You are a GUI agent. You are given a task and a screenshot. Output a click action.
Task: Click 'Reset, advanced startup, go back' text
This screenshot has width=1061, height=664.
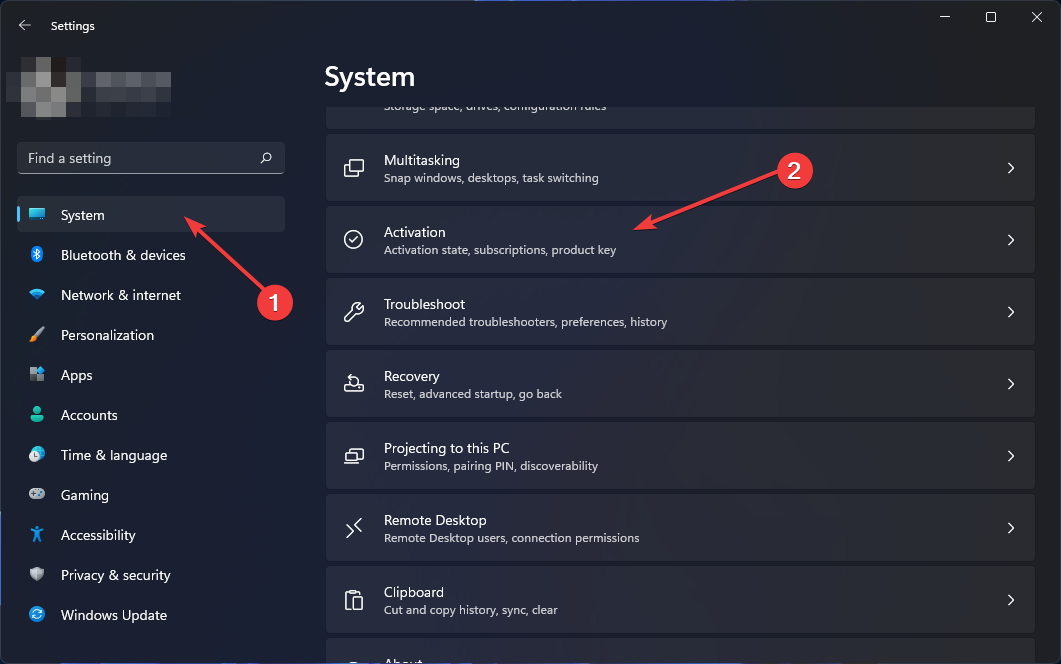click(x=472, y=394)
